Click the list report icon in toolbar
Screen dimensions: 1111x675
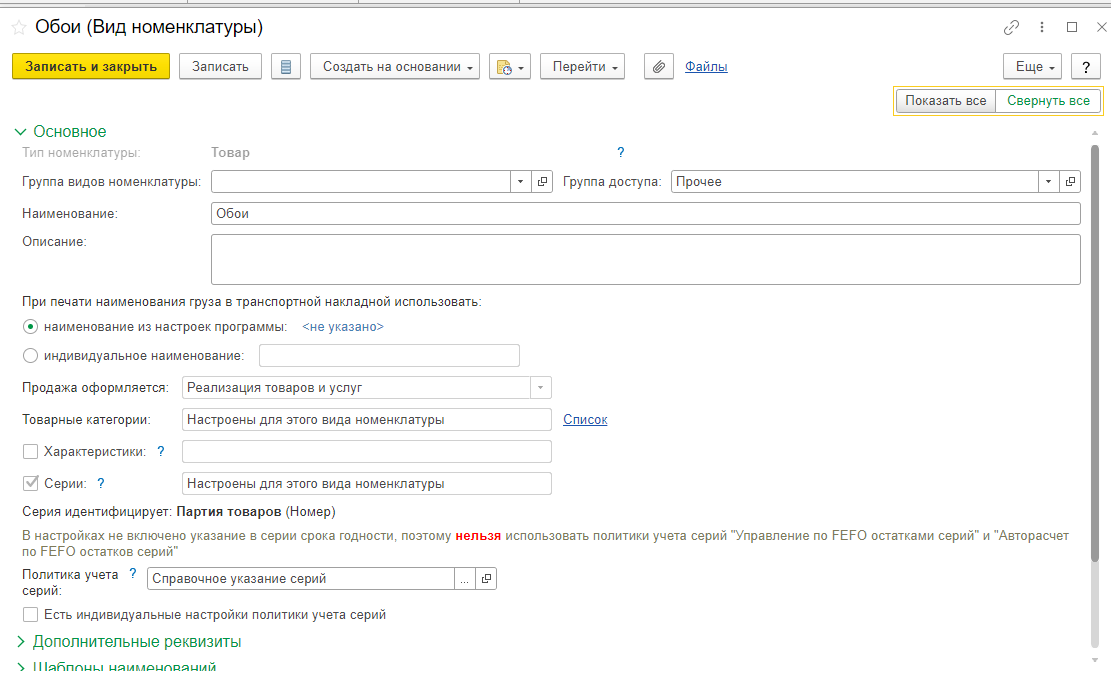pyautogui.click(x=286, y=67)
